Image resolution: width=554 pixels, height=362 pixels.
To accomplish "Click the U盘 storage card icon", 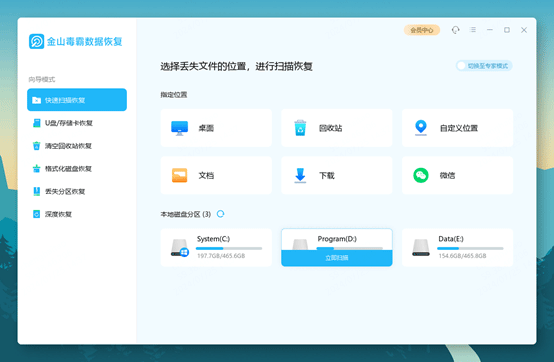I will coord(36,123).
